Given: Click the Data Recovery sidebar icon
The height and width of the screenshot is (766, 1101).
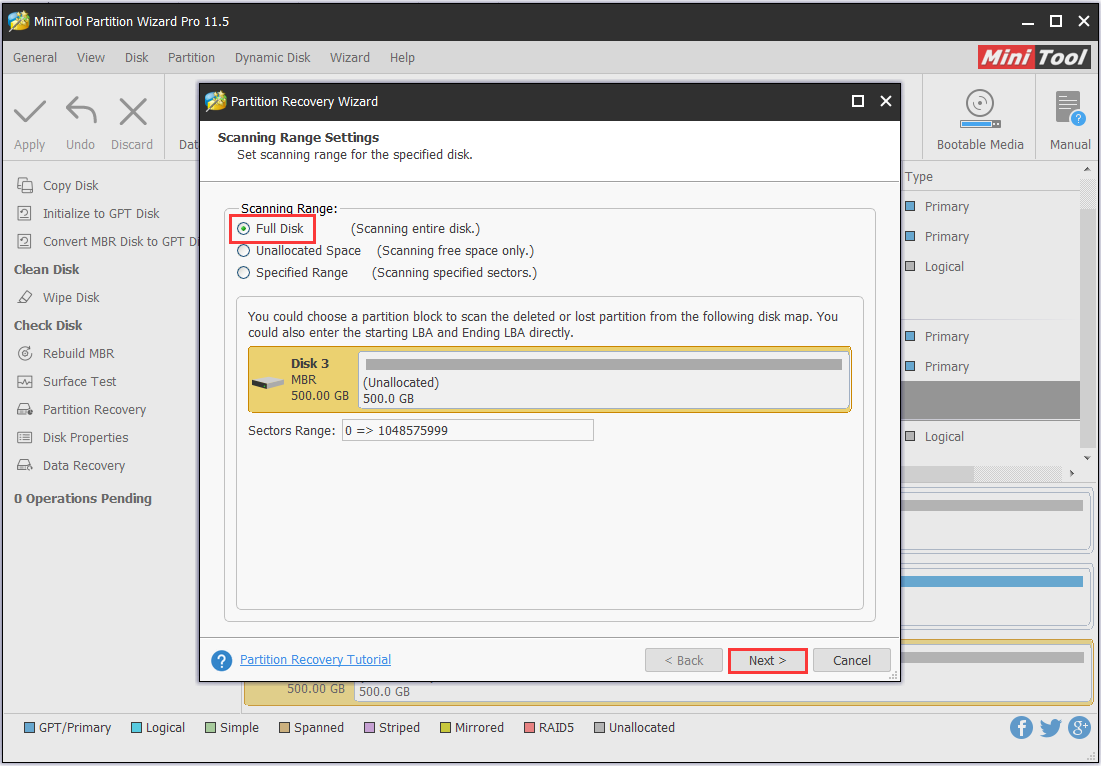Looking at the screenshot, I should 25,465.
